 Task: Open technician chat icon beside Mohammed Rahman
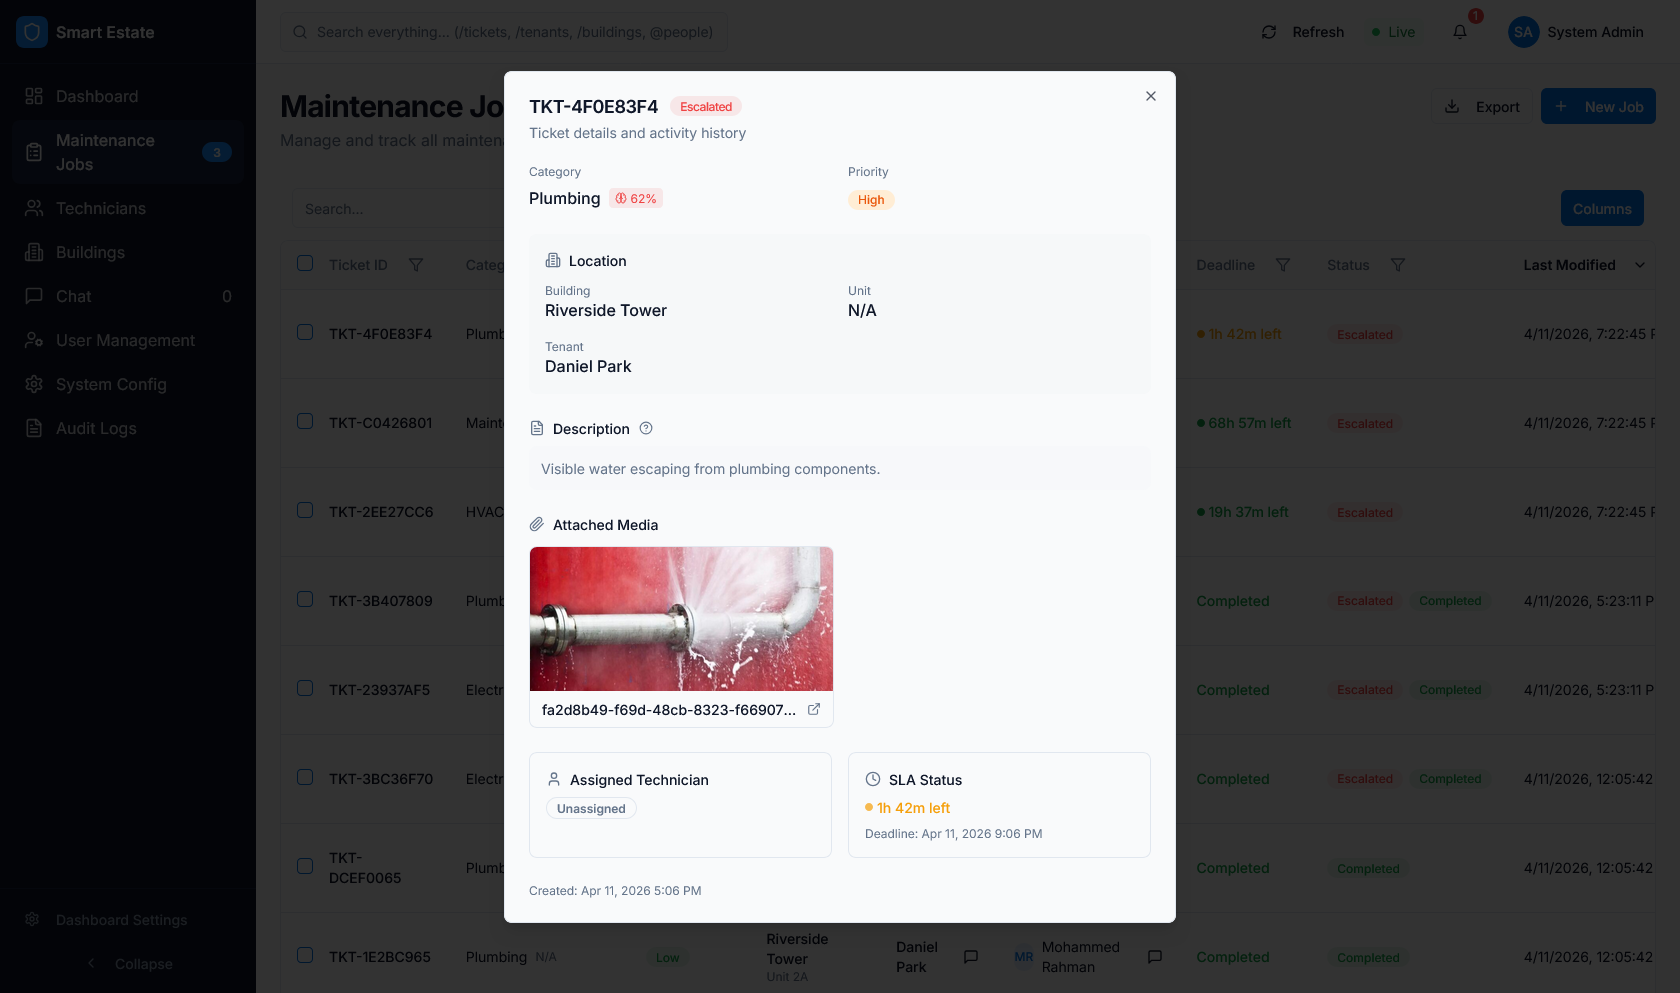[1155, 957]
